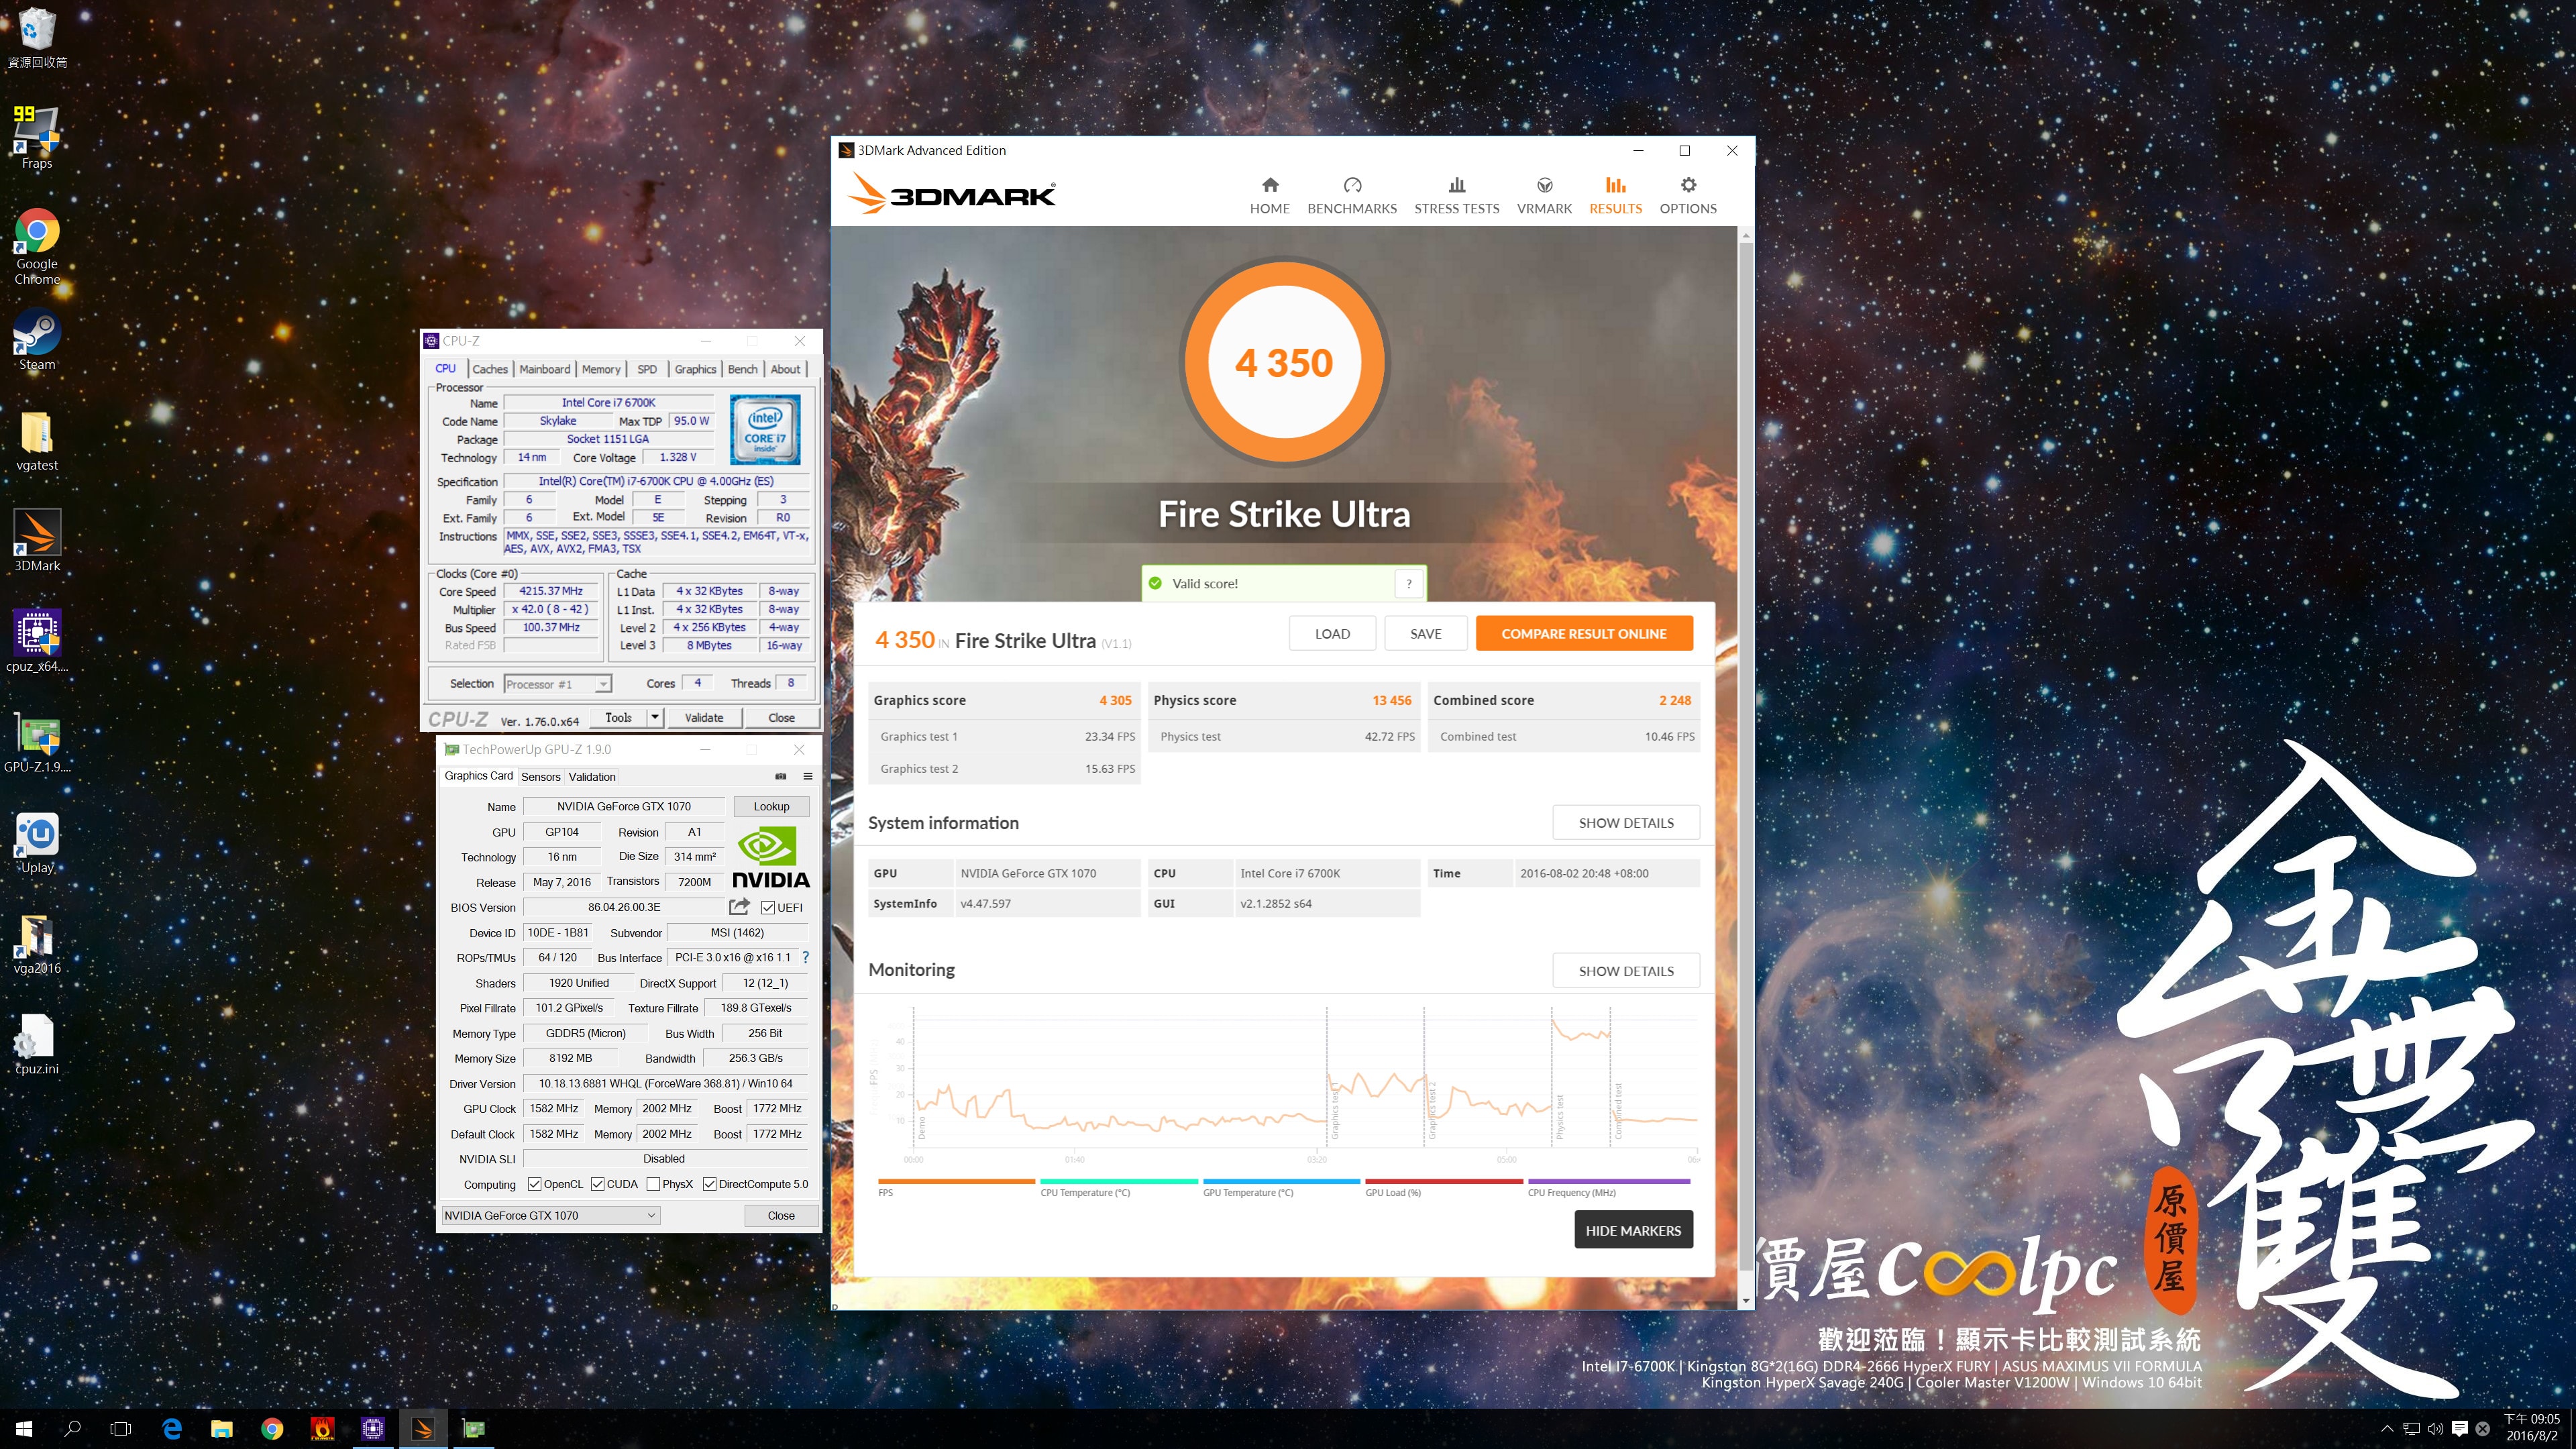
Task: Export BIOS with share arrow icon
Action: (x=739, y=907)
